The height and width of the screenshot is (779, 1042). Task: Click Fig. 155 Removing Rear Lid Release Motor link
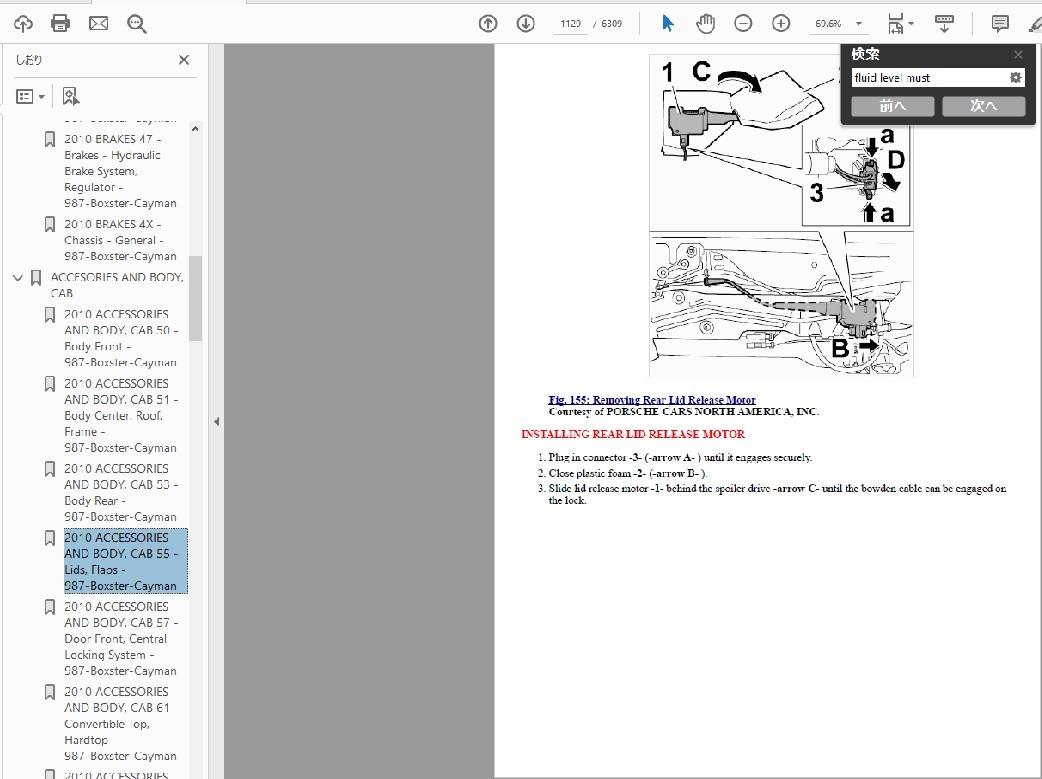652,399
